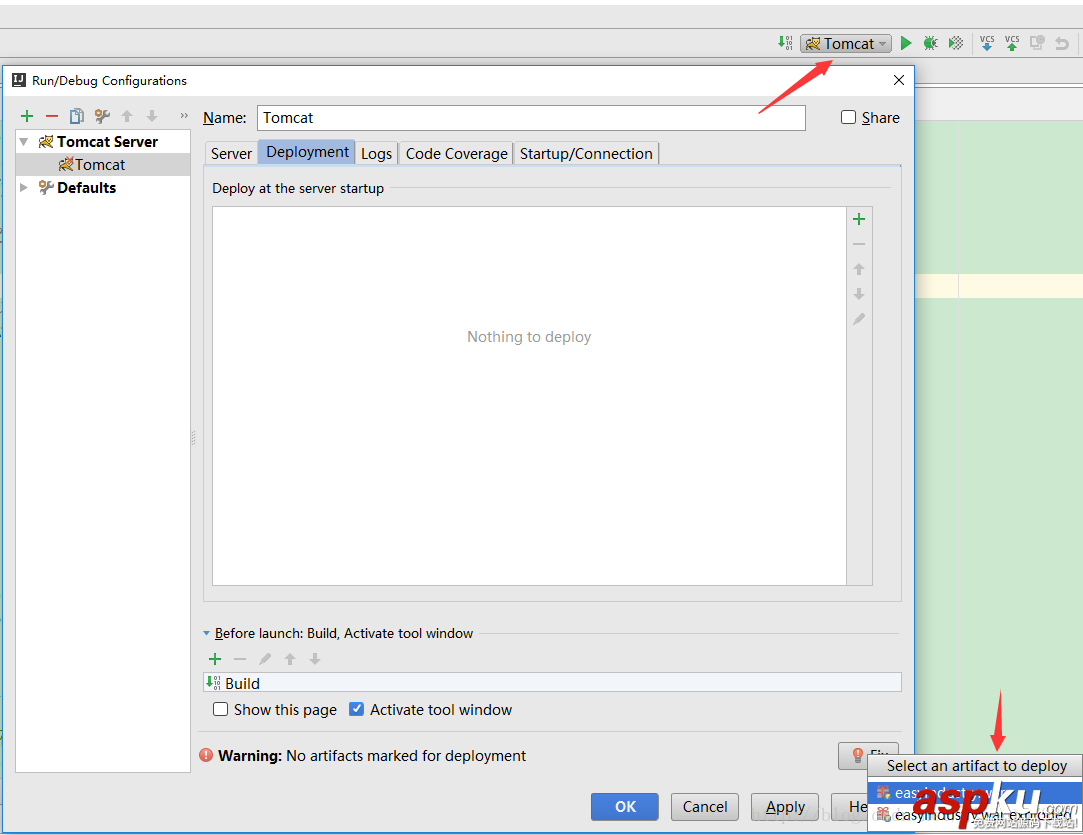Start debugging with the bug icon
This screenshot has width=1083, height=835.
930,44
